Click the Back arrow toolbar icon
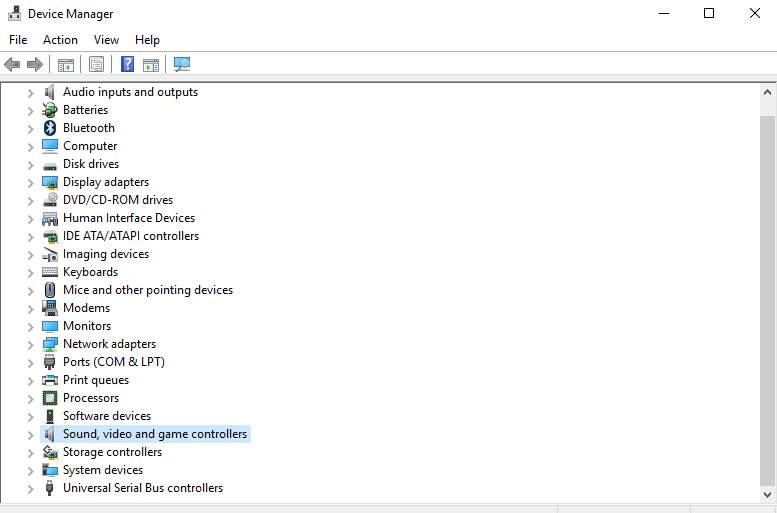This screenshot has width=777, height=513. 12,64
